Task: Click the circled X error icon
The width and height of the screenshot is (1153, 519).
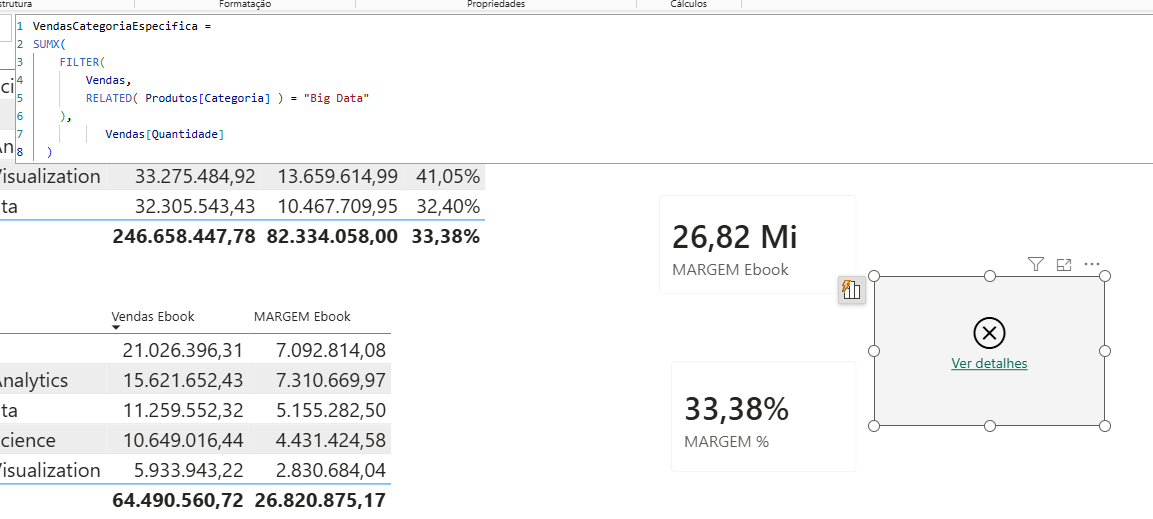Action: [x=989, y=333]
